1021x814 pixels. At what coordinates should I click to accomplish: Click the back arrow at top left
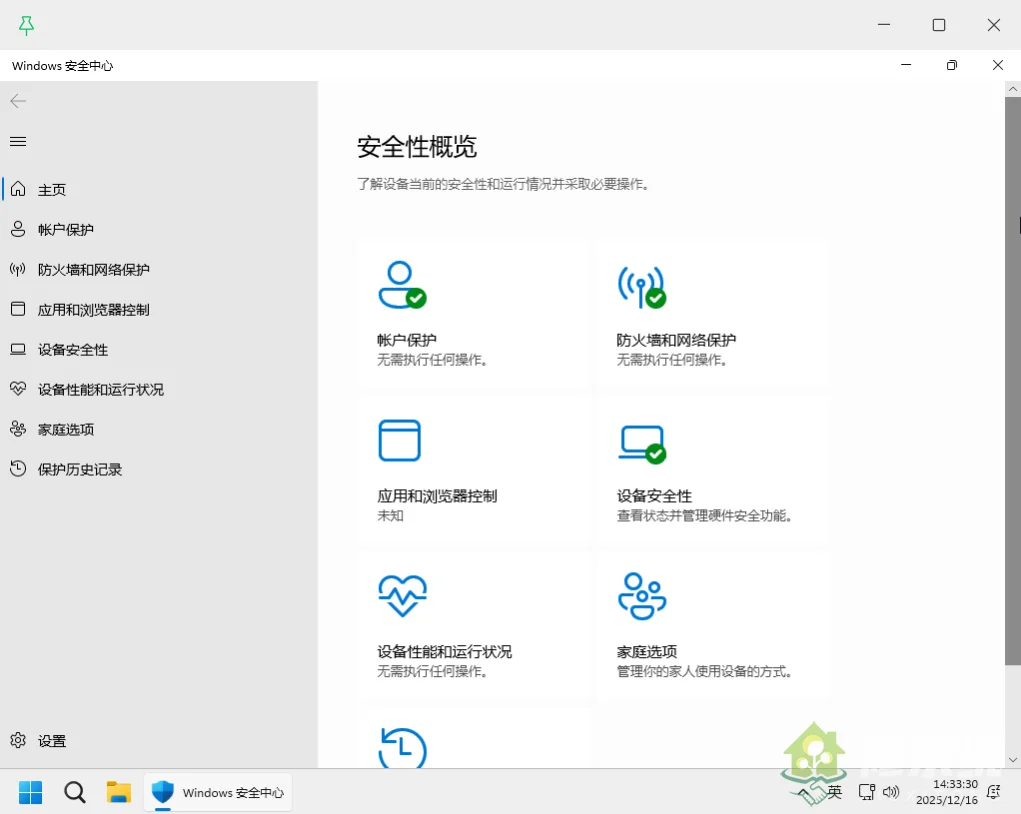coord(17,101)
